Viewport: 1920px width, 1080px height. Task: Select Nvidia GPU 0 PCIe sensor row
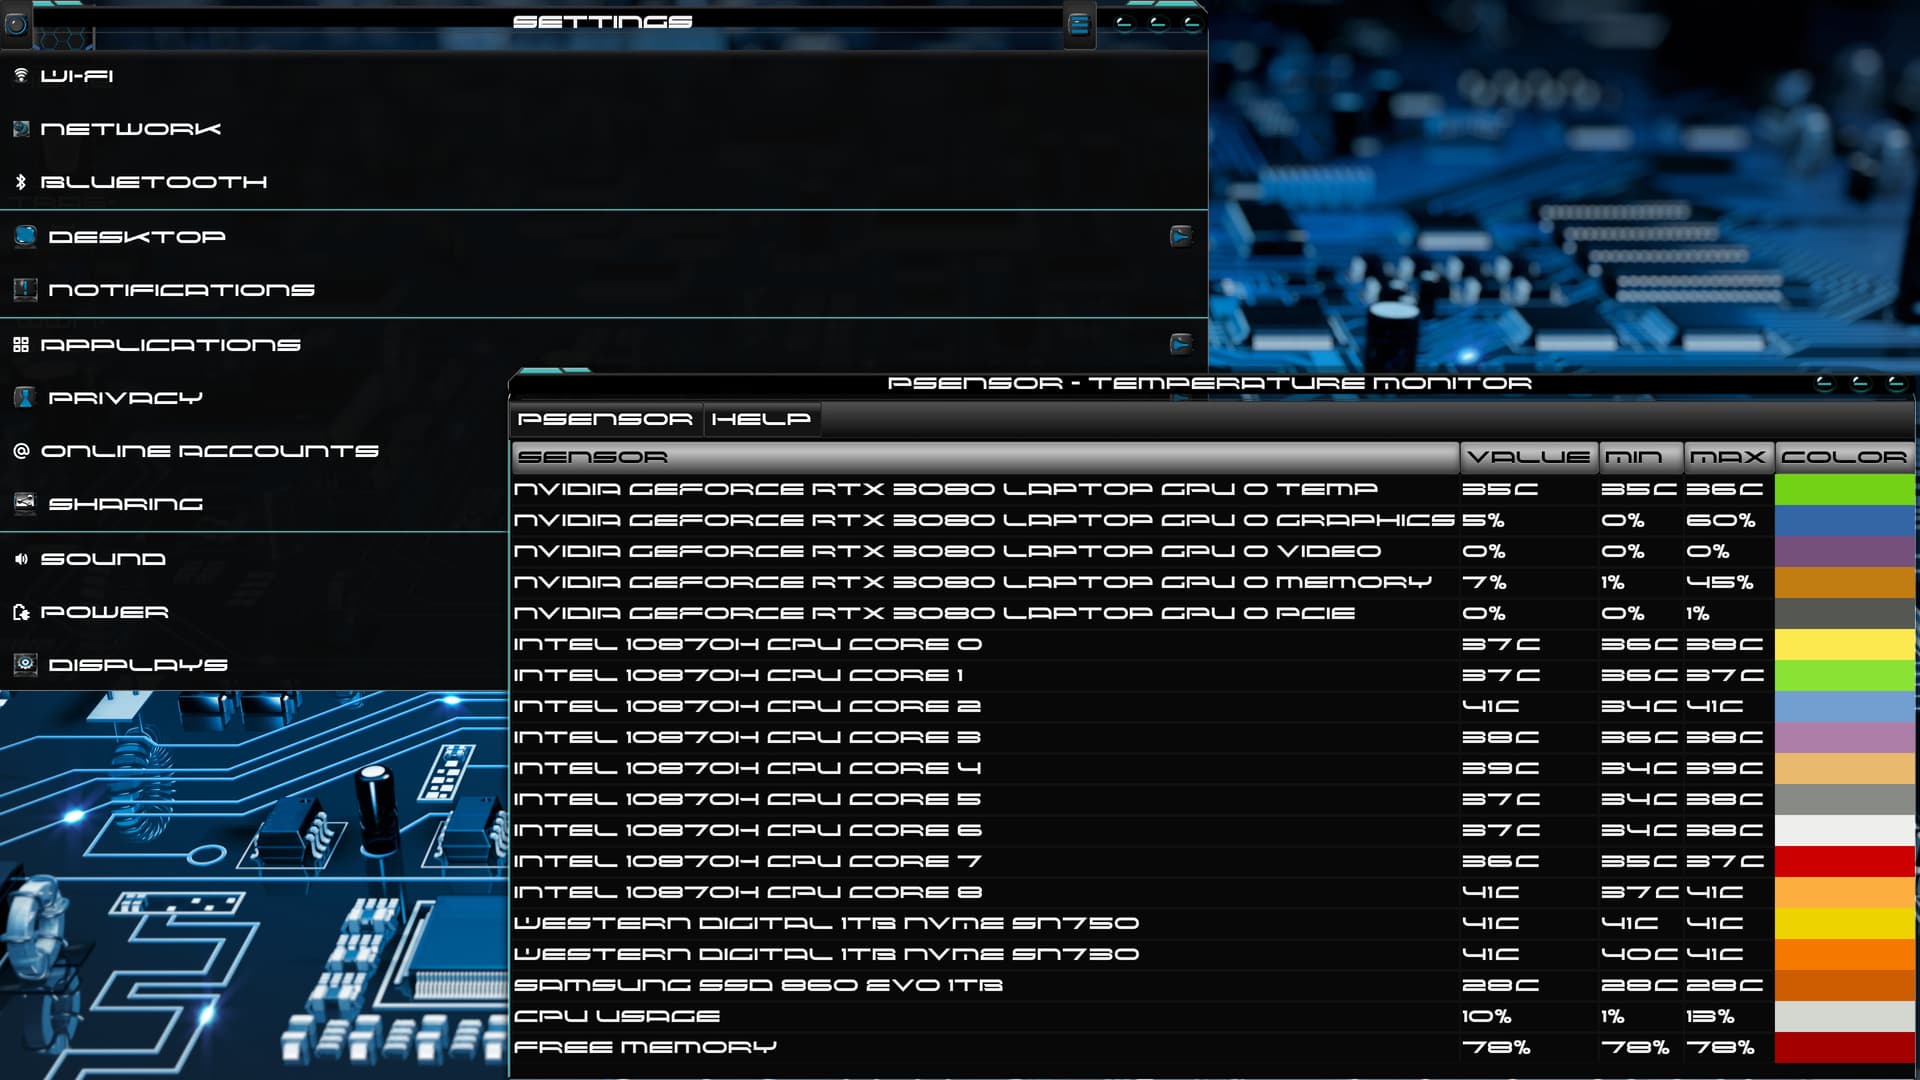pyautogui.click(x=1212, y=613)
